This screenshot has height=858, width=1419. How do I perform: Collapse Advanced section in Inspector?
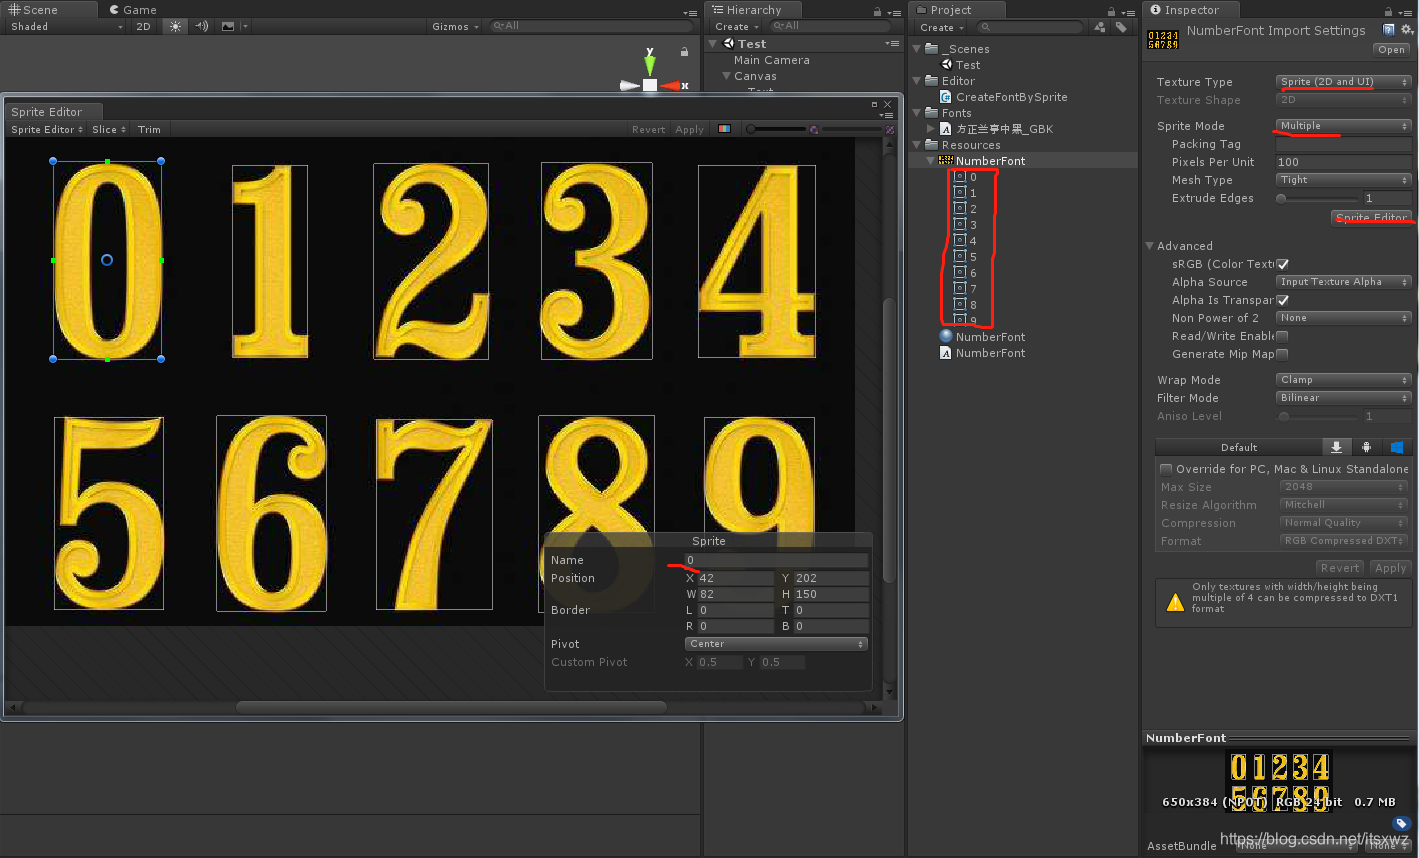point(1149,246)
